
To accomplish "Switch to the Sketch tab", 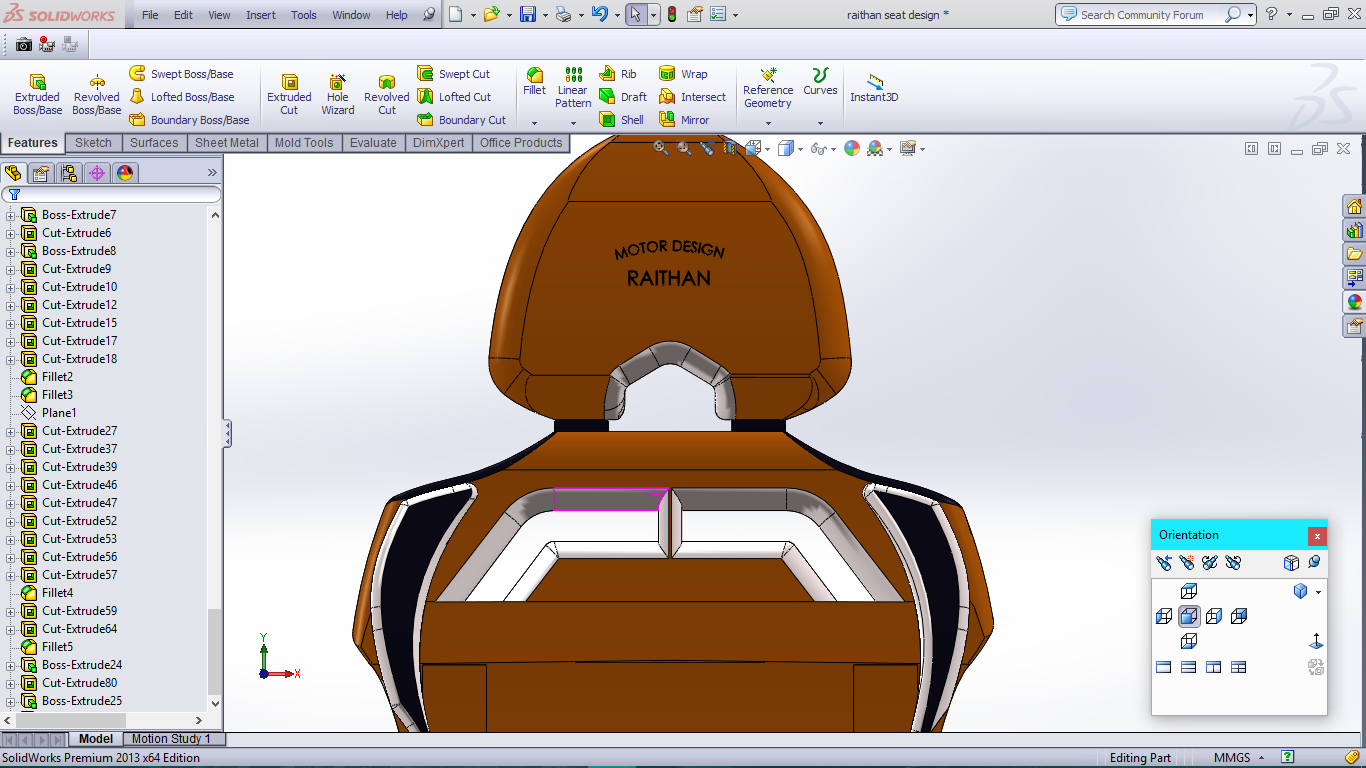I will coord(94,143).
